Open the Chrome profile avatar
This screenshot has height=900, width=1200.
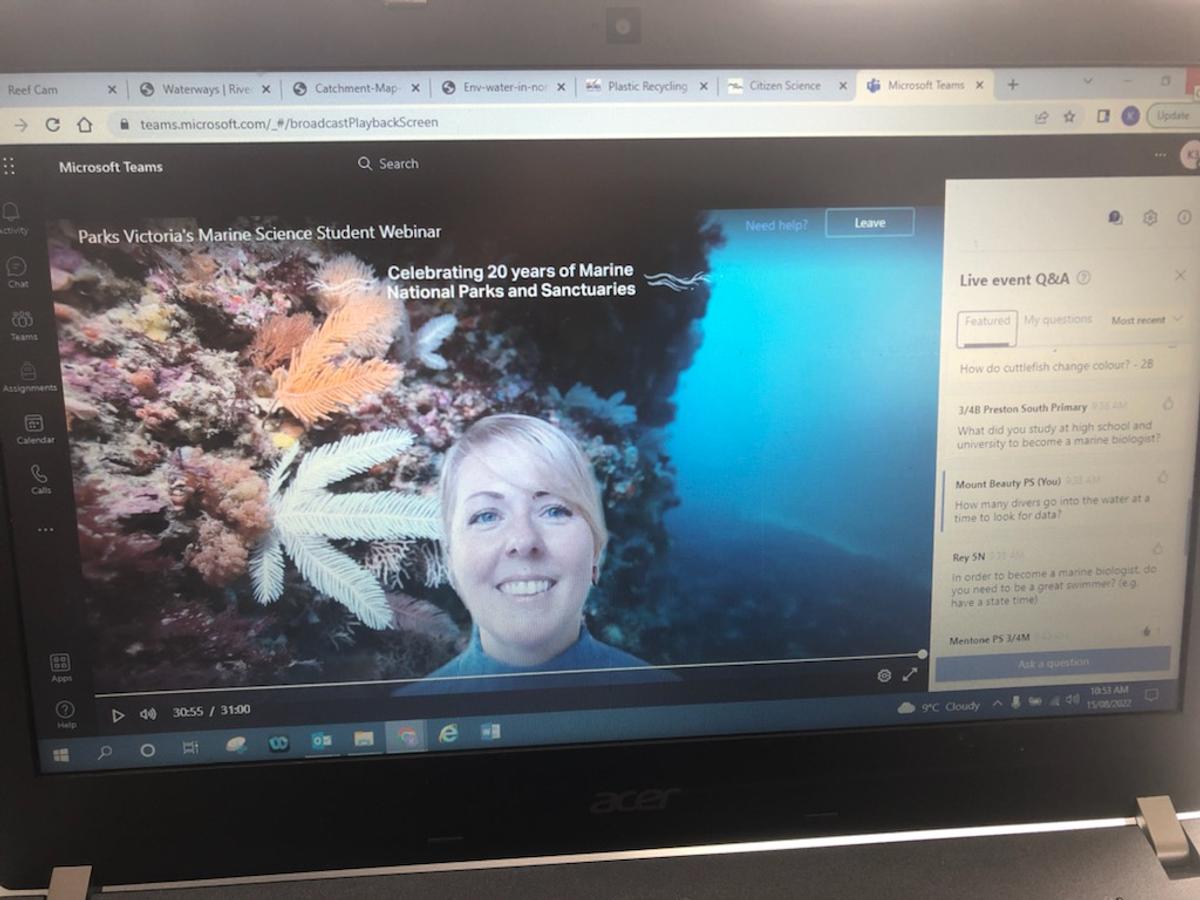(x=1130, y=116)
